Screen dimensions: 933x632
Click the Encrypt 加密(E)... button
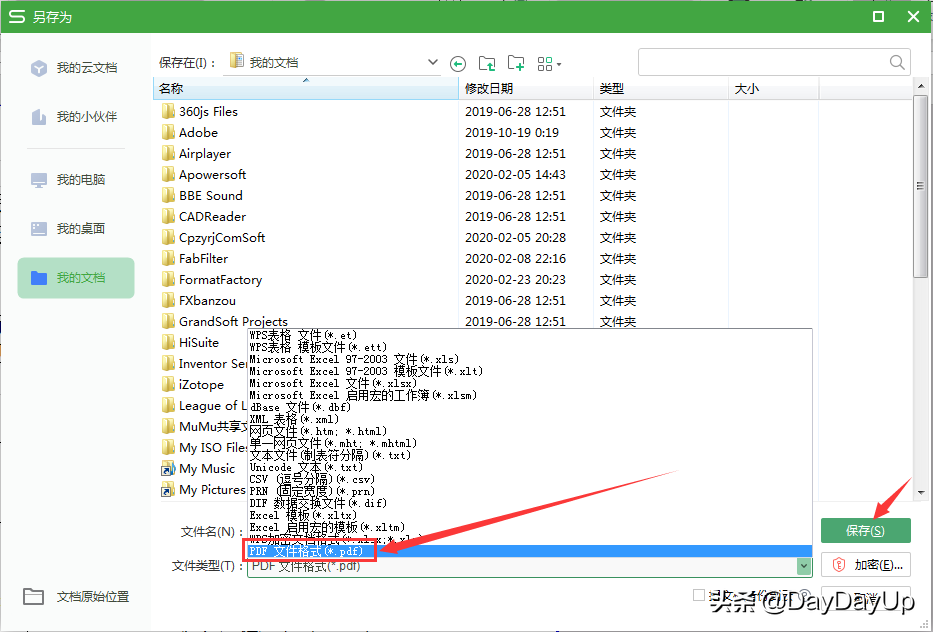tap(865, 565)
